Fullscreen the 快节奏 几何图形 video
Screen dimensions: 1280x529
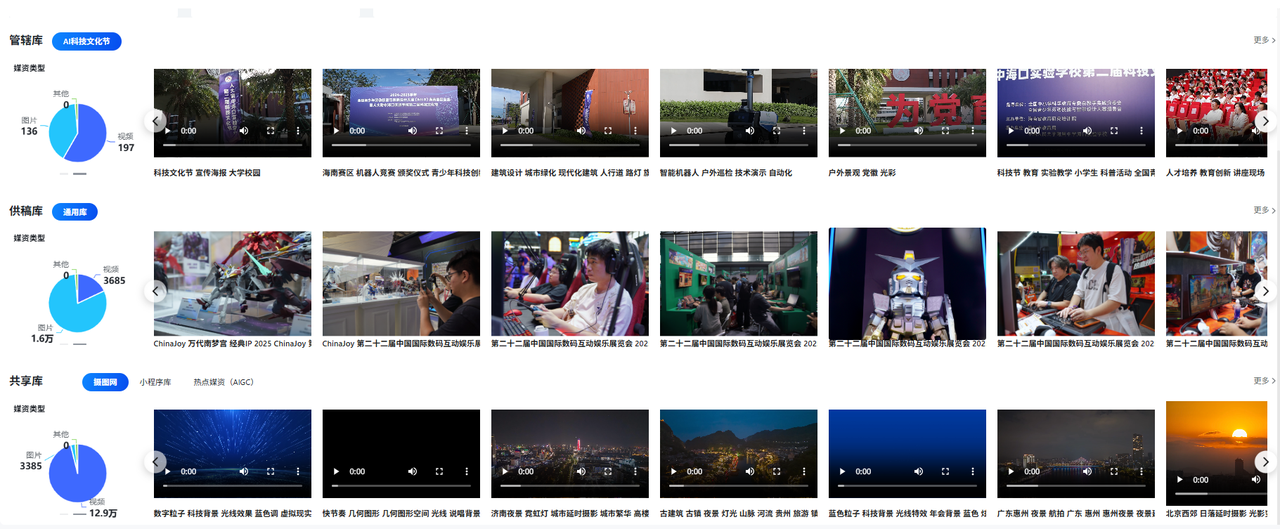click(x=441, y=472)
